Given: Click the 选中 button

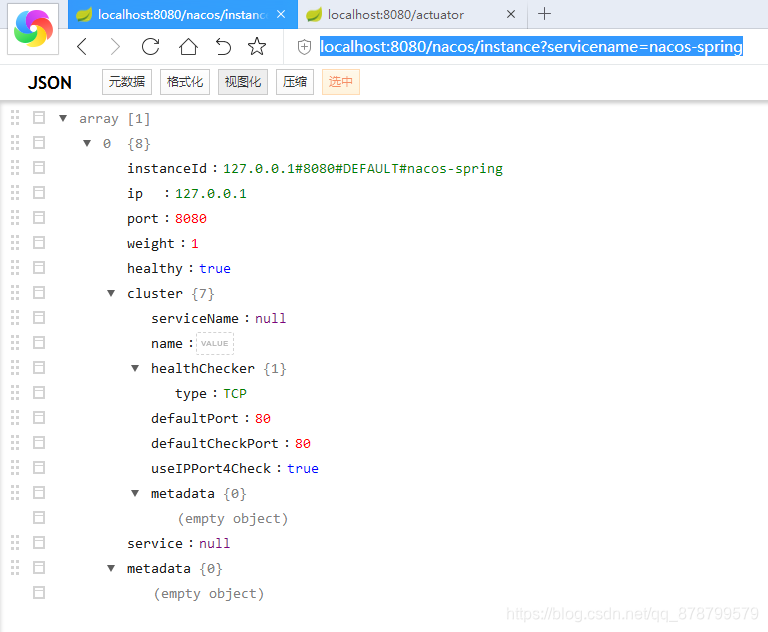Looking at the screenshot, I should (340, 82).
